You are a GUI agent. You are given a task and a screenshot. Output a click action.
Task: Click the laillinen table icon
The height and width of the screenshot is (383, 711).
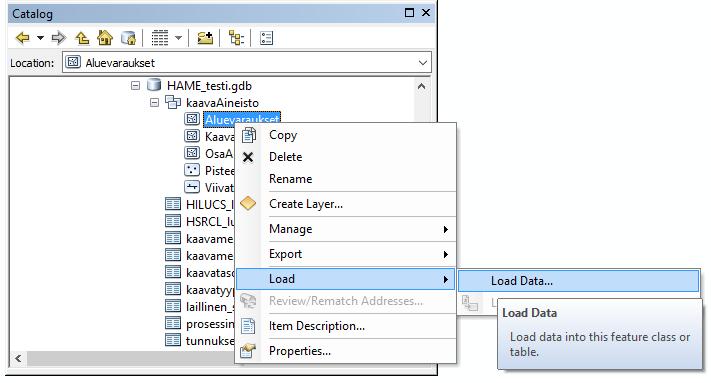173,306
